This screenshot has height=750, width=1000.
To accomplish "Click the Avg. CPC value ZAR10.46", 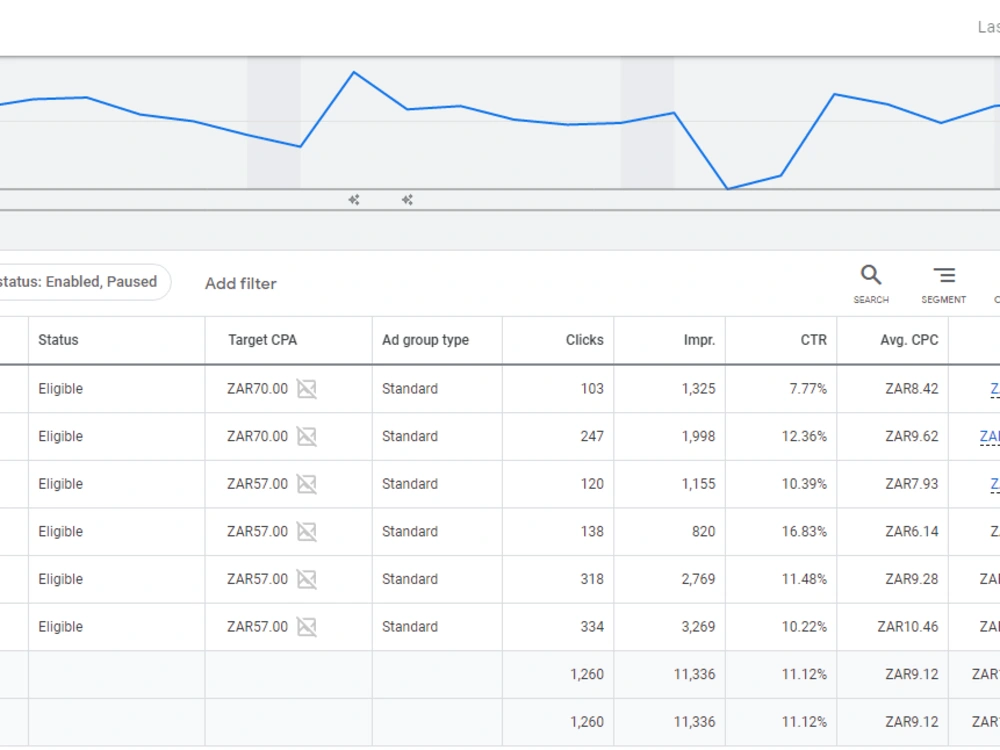I will (x=908, y=627).
